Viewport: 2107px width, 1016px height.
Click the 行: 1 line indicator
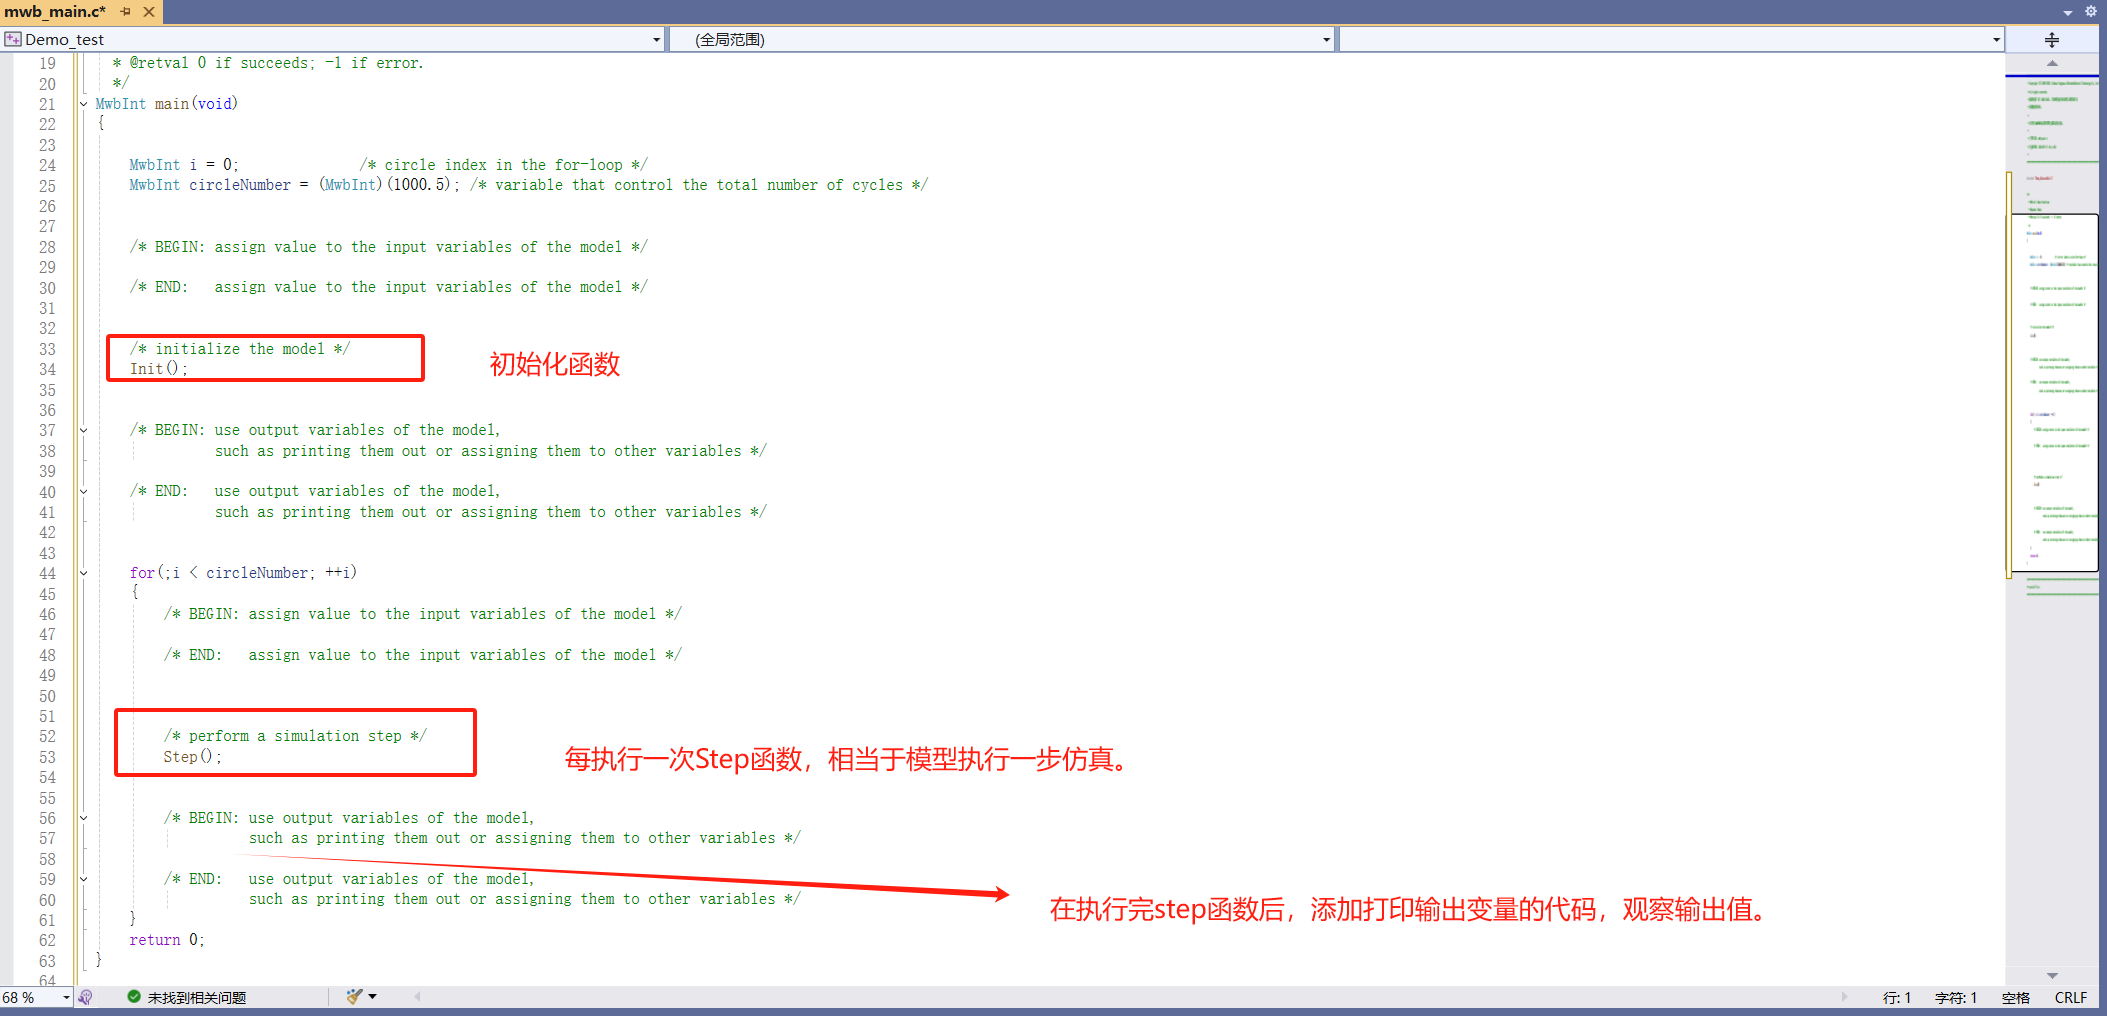pos(1897,998)
